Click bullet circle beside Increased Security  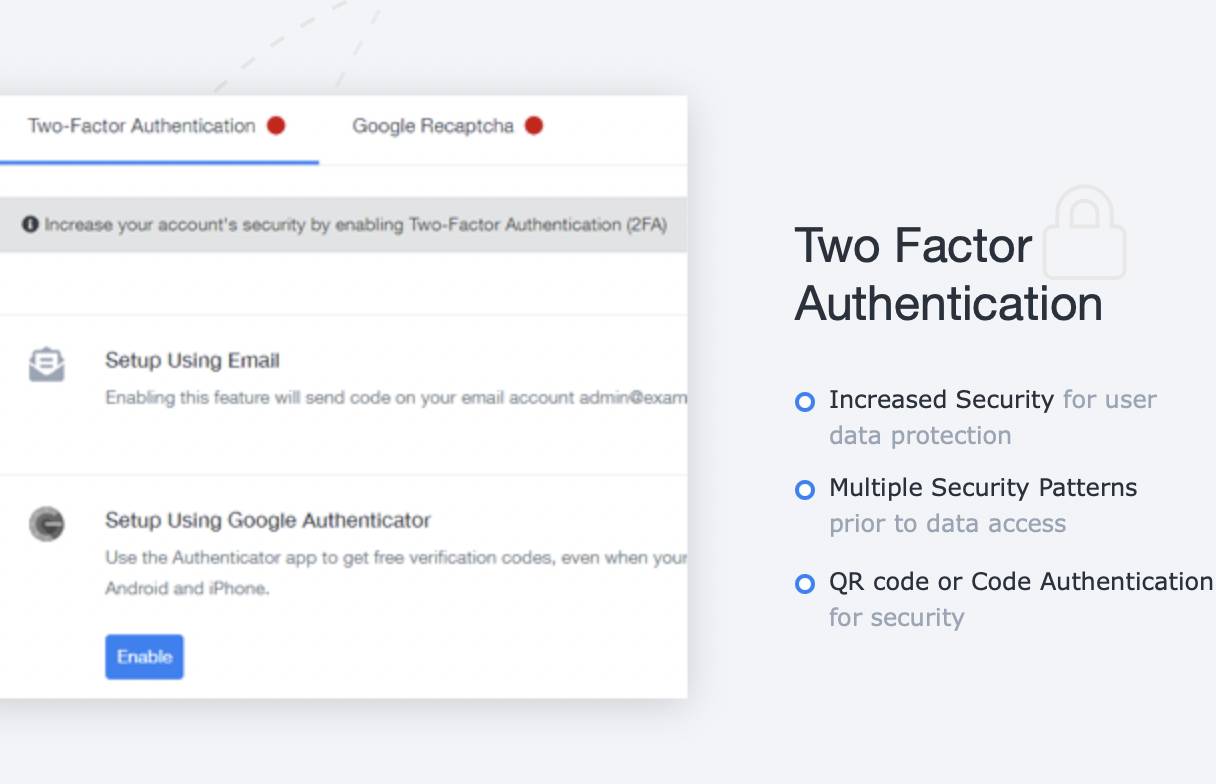pos(804,402)
